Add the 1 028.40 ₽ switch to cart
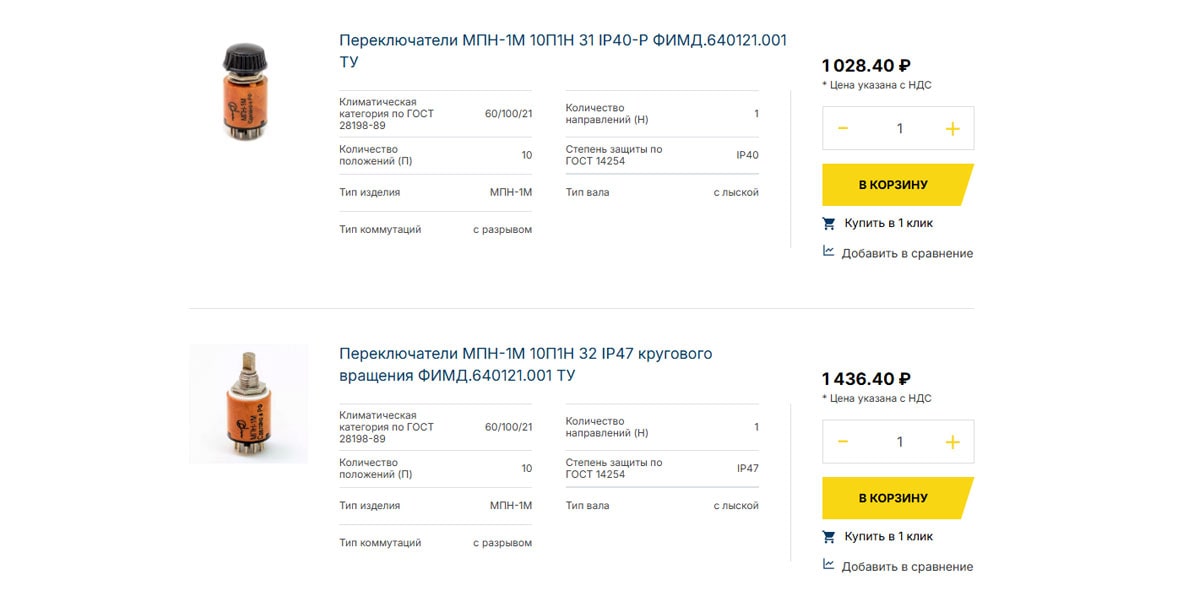Viewport: 1200px width, 602px height. pyautogui.click(x=897, y=185)
